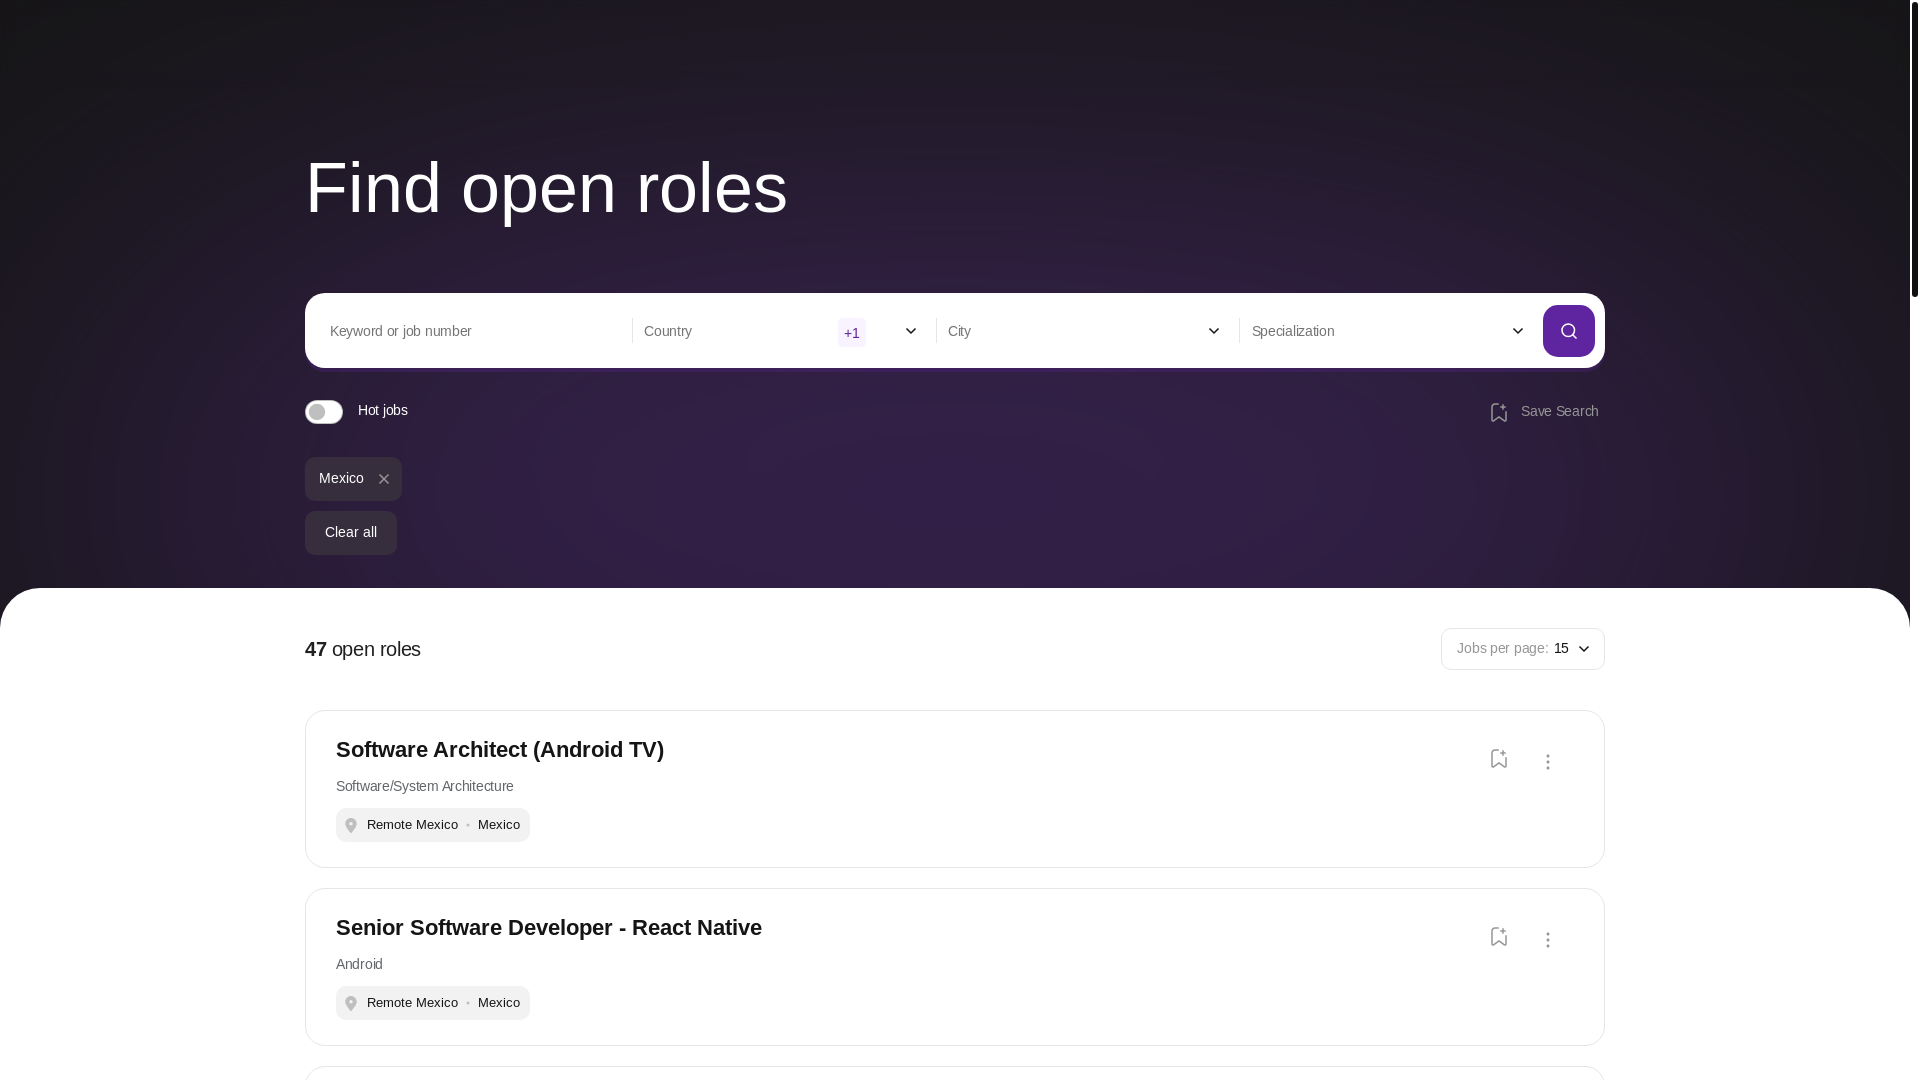Open more options for Software Architect job
This screenshot has width=1920, height=1080.
[1547, 762]
